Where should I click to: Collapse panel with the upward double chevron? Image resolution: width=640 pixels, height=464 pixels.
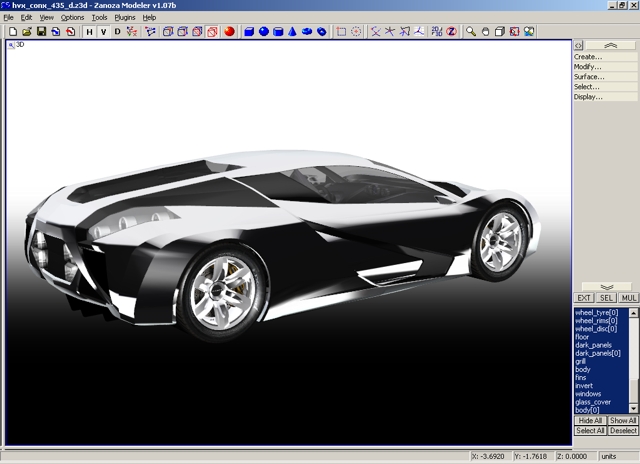pos(611,45)
